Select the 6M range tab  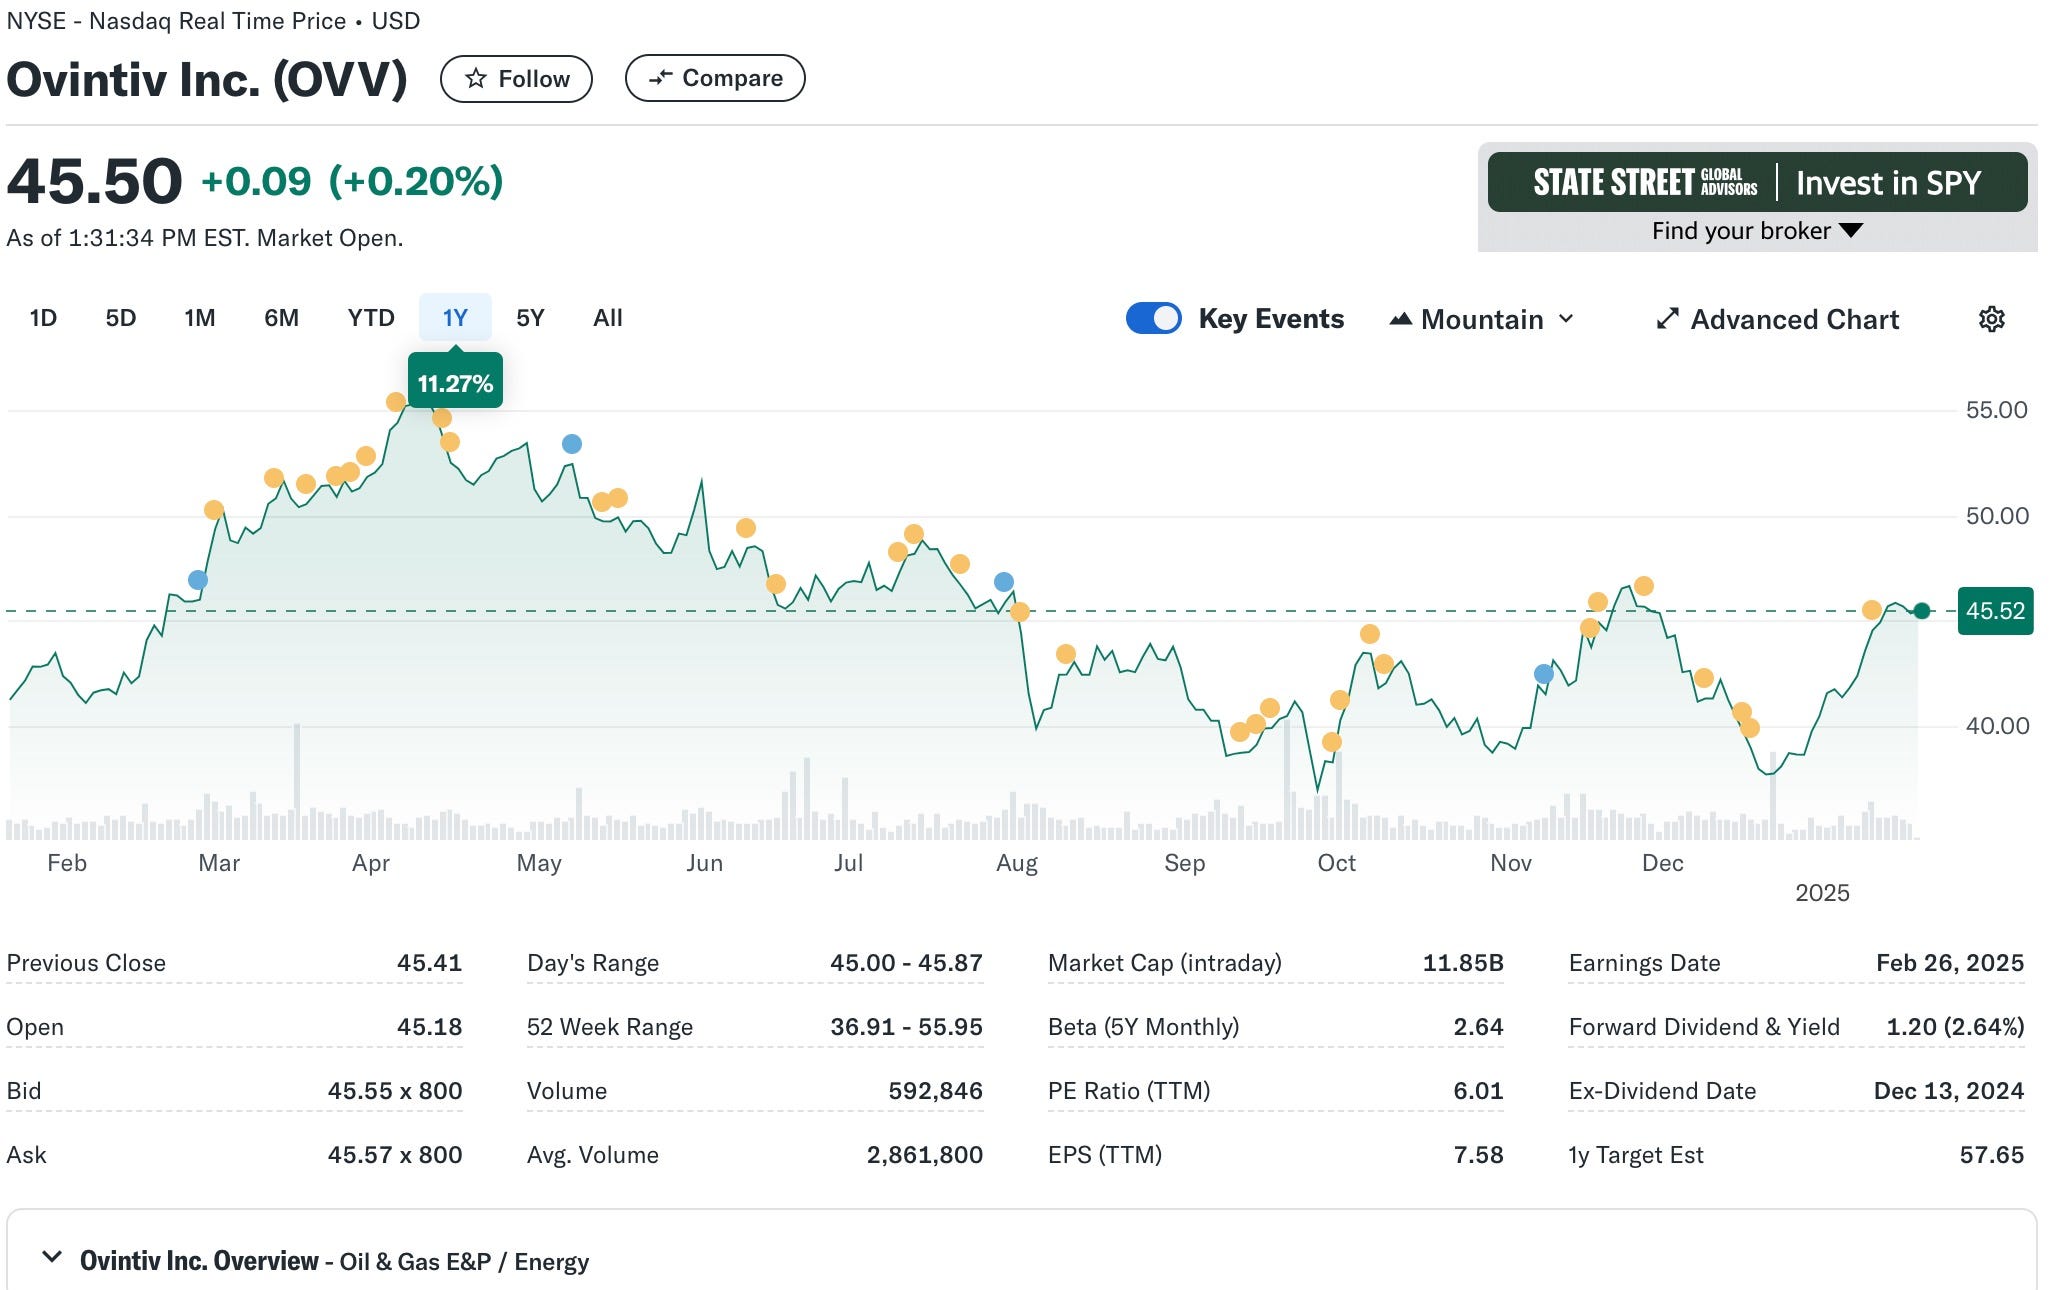click(x=282, y=318)
